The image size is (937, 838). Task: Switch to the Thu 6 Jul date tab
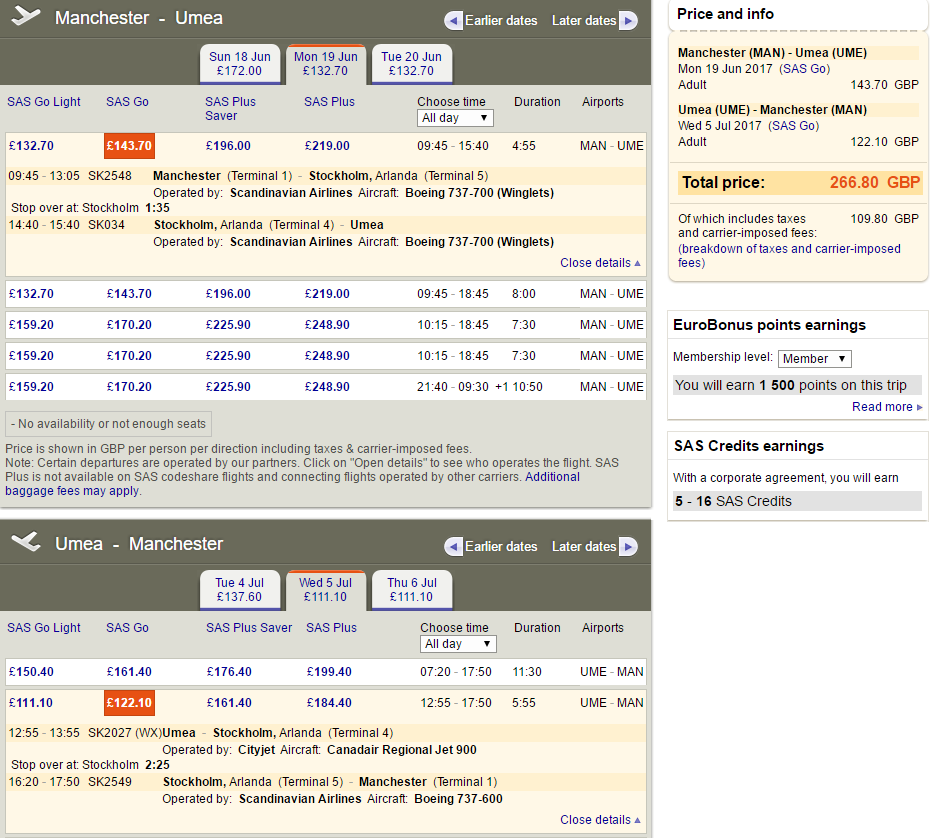click(412, 590)
